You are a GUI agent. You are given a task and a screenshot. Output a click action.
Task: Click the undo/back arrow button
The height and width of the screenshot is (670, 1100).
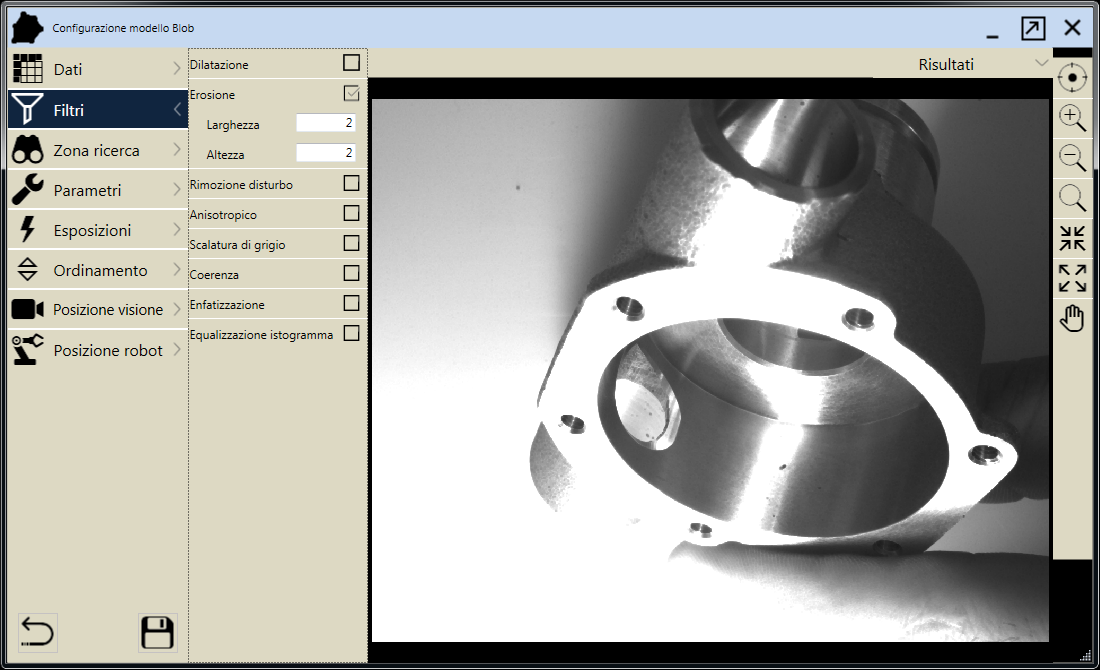point(36,632)
